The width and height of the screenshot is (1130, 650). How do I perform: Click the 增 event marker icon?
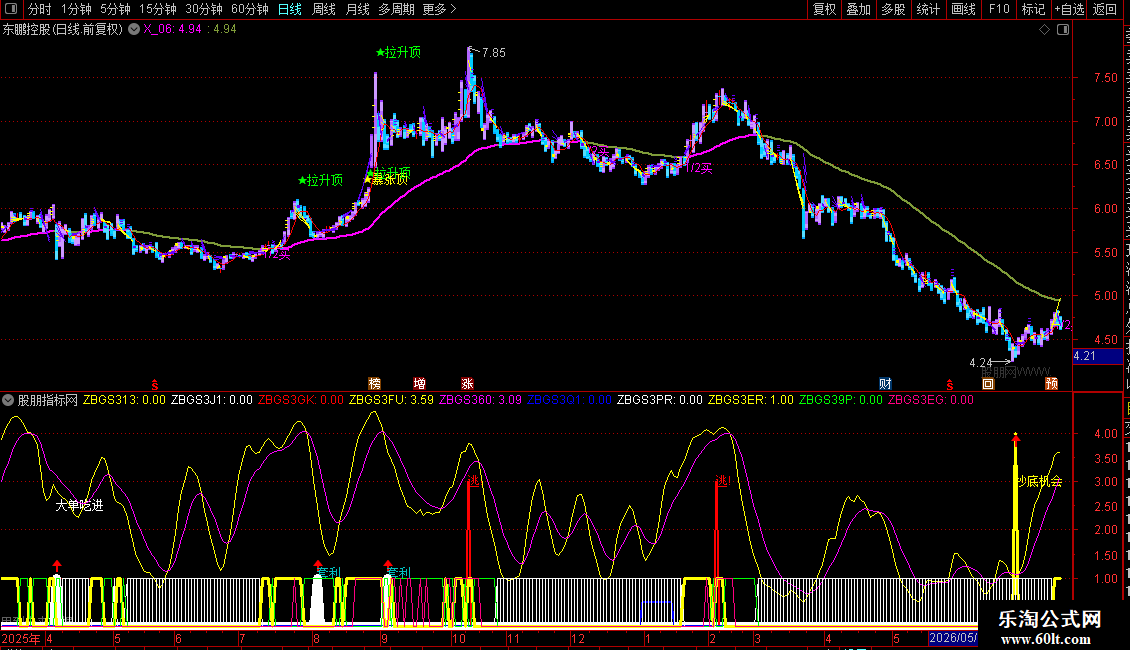tap(419, 383)
